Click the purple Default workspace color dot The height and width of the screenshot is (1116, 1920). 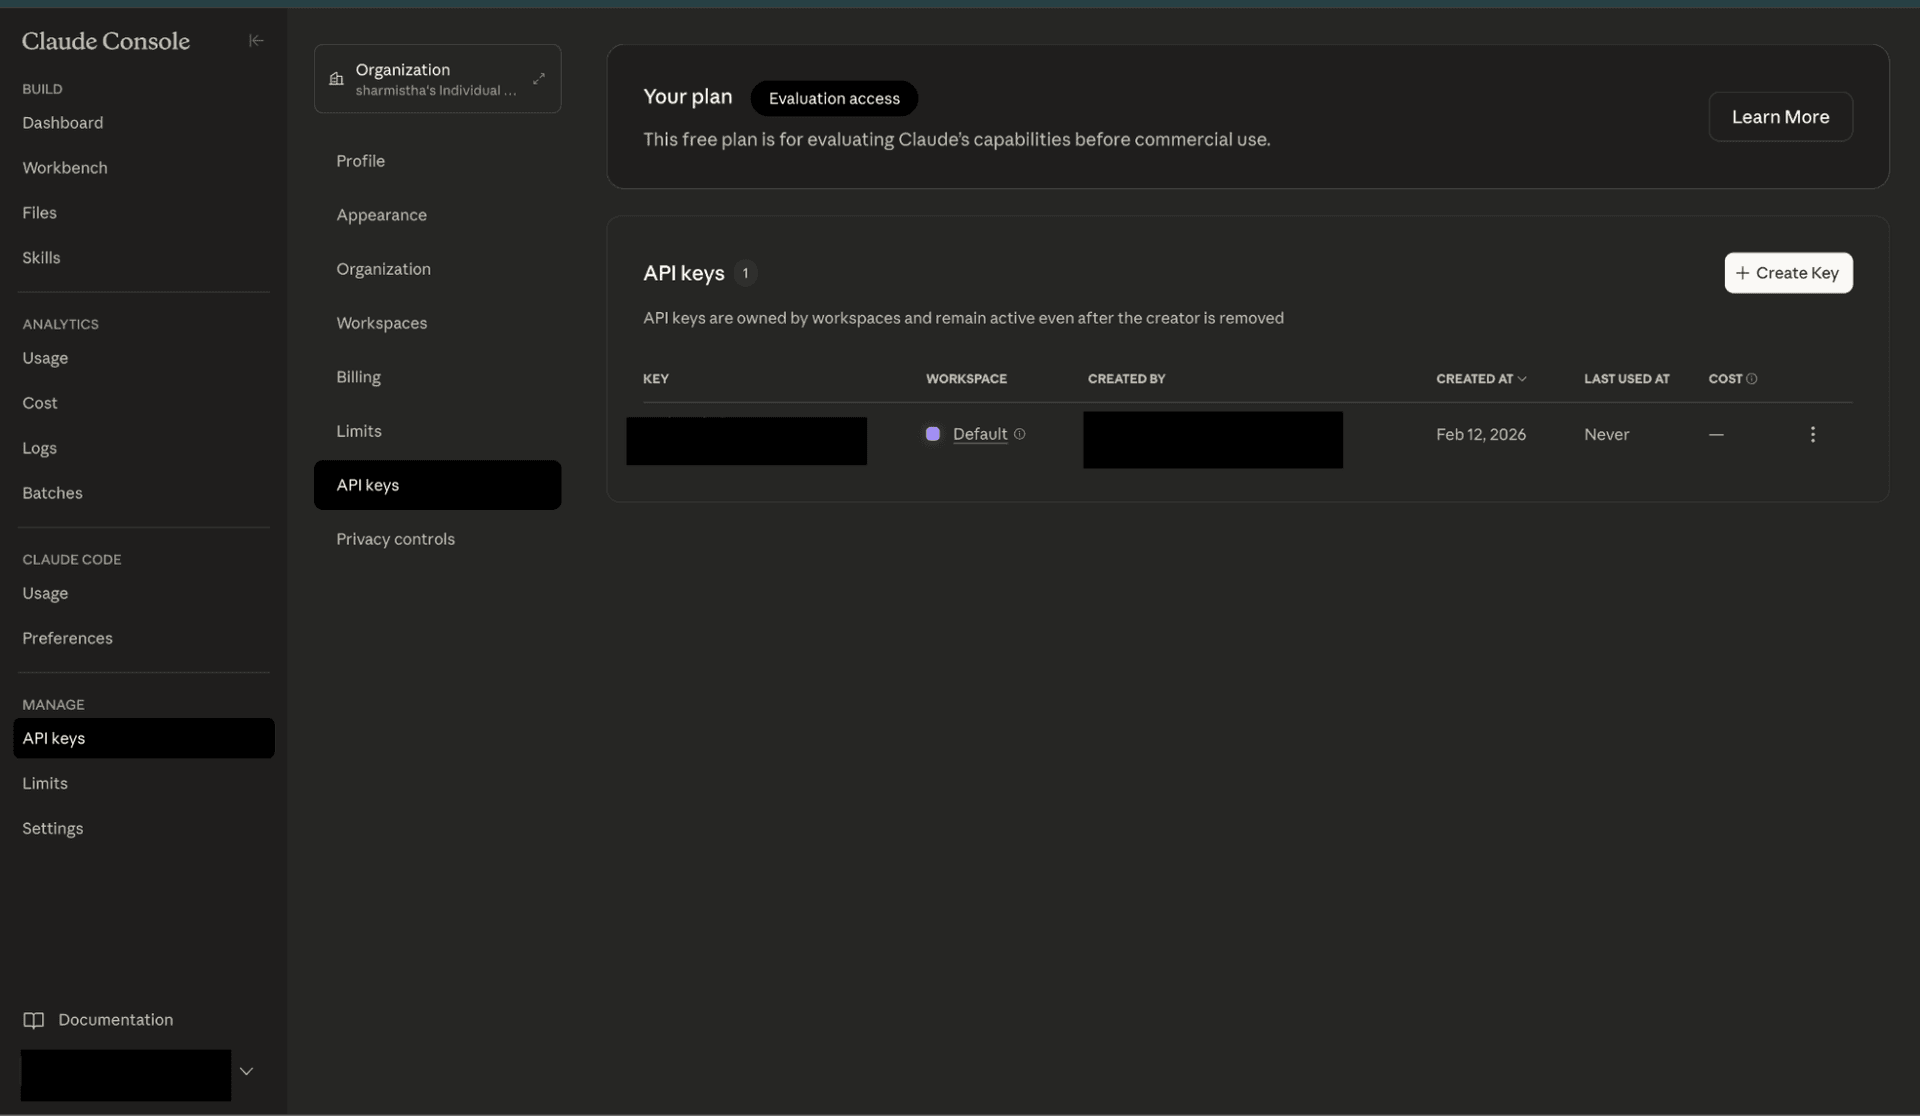(x=933, y=434)
